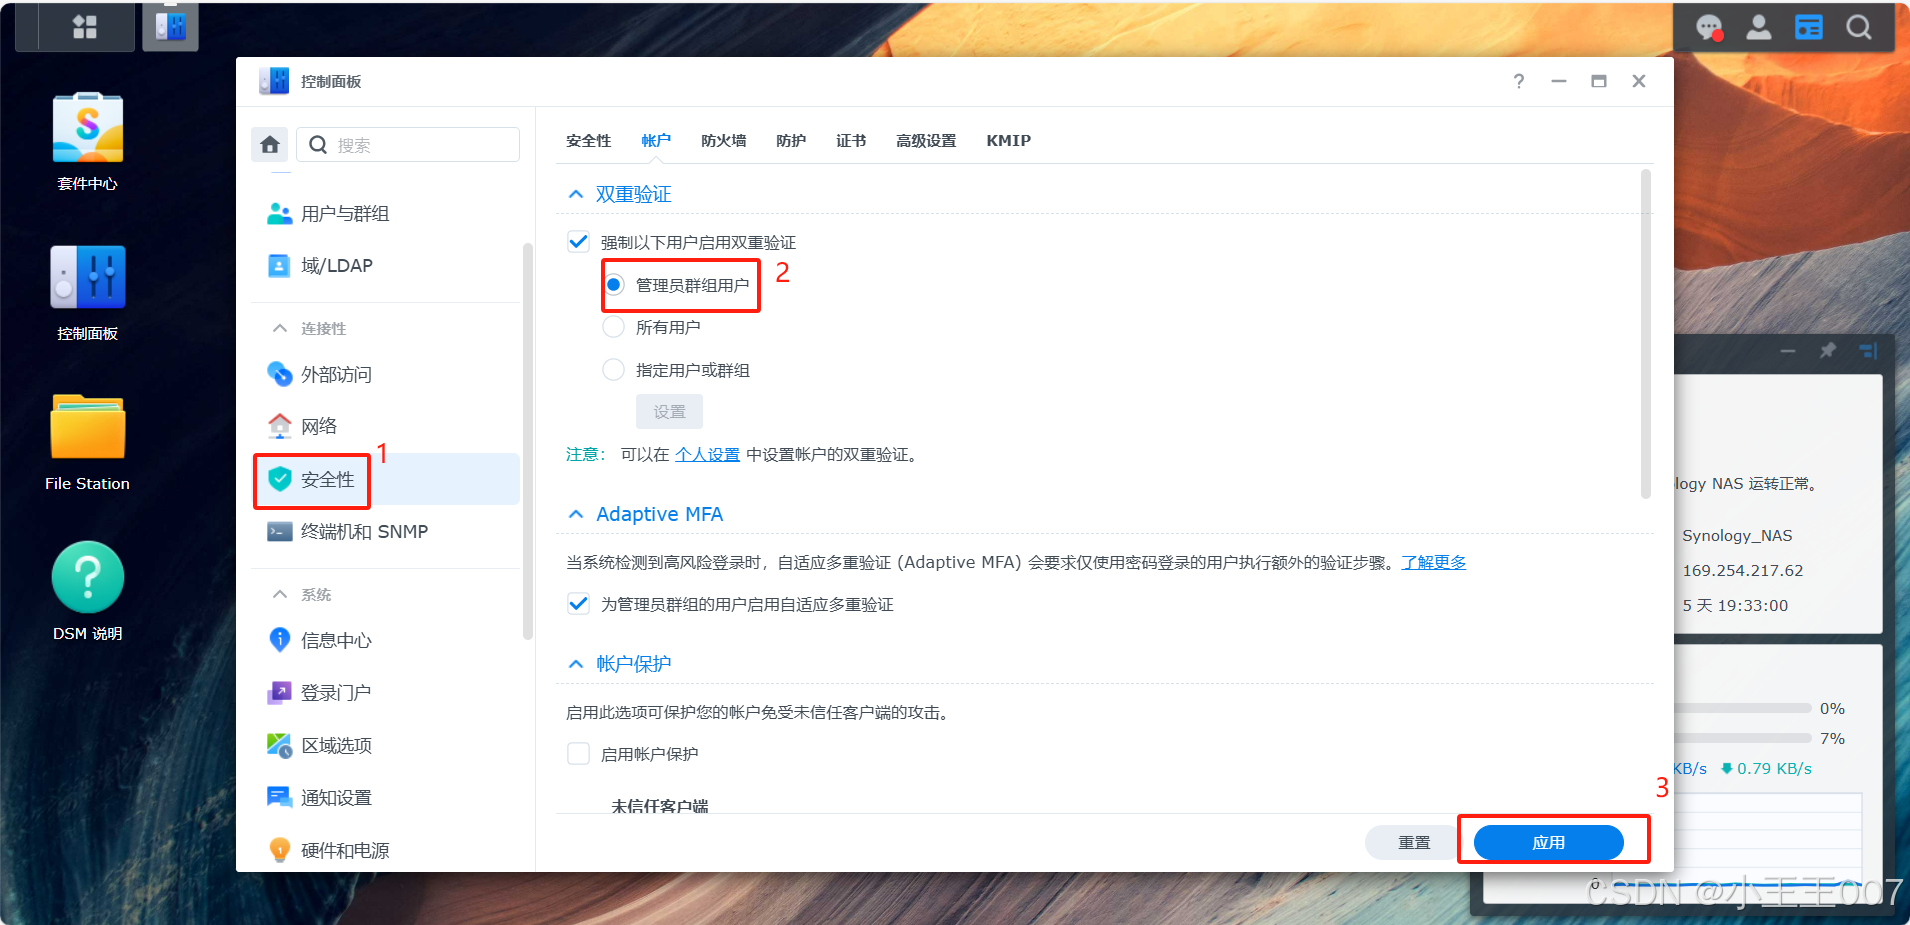The image size is (1910, 925).
Task: Open Network (网络) settings
Action: (x=385, y=427)
